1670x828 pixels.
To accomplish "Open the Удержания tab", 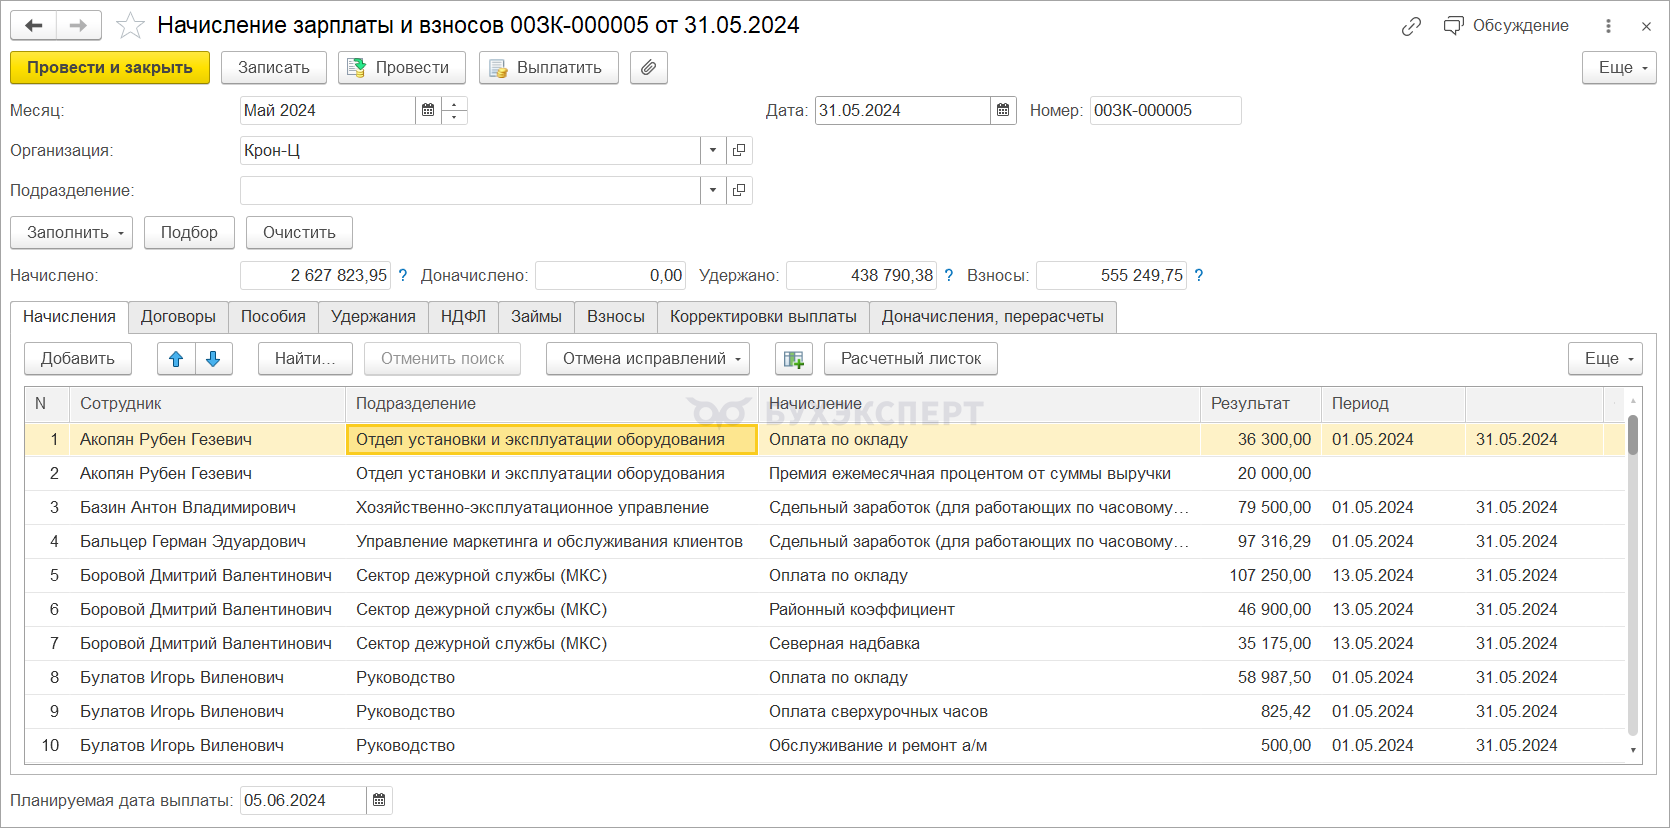I will coord(373,317).
